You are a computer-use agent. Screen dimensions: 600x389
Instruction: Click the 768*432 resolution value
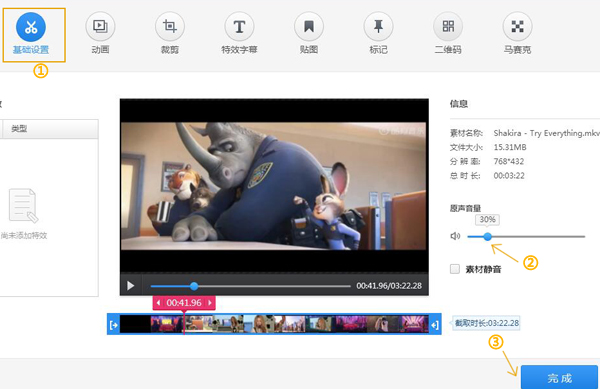pyautogui.click(x=509, y=161)
